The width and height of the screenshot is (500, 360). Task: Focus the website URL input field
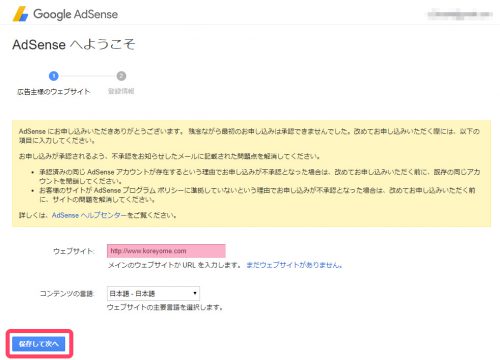166,251
